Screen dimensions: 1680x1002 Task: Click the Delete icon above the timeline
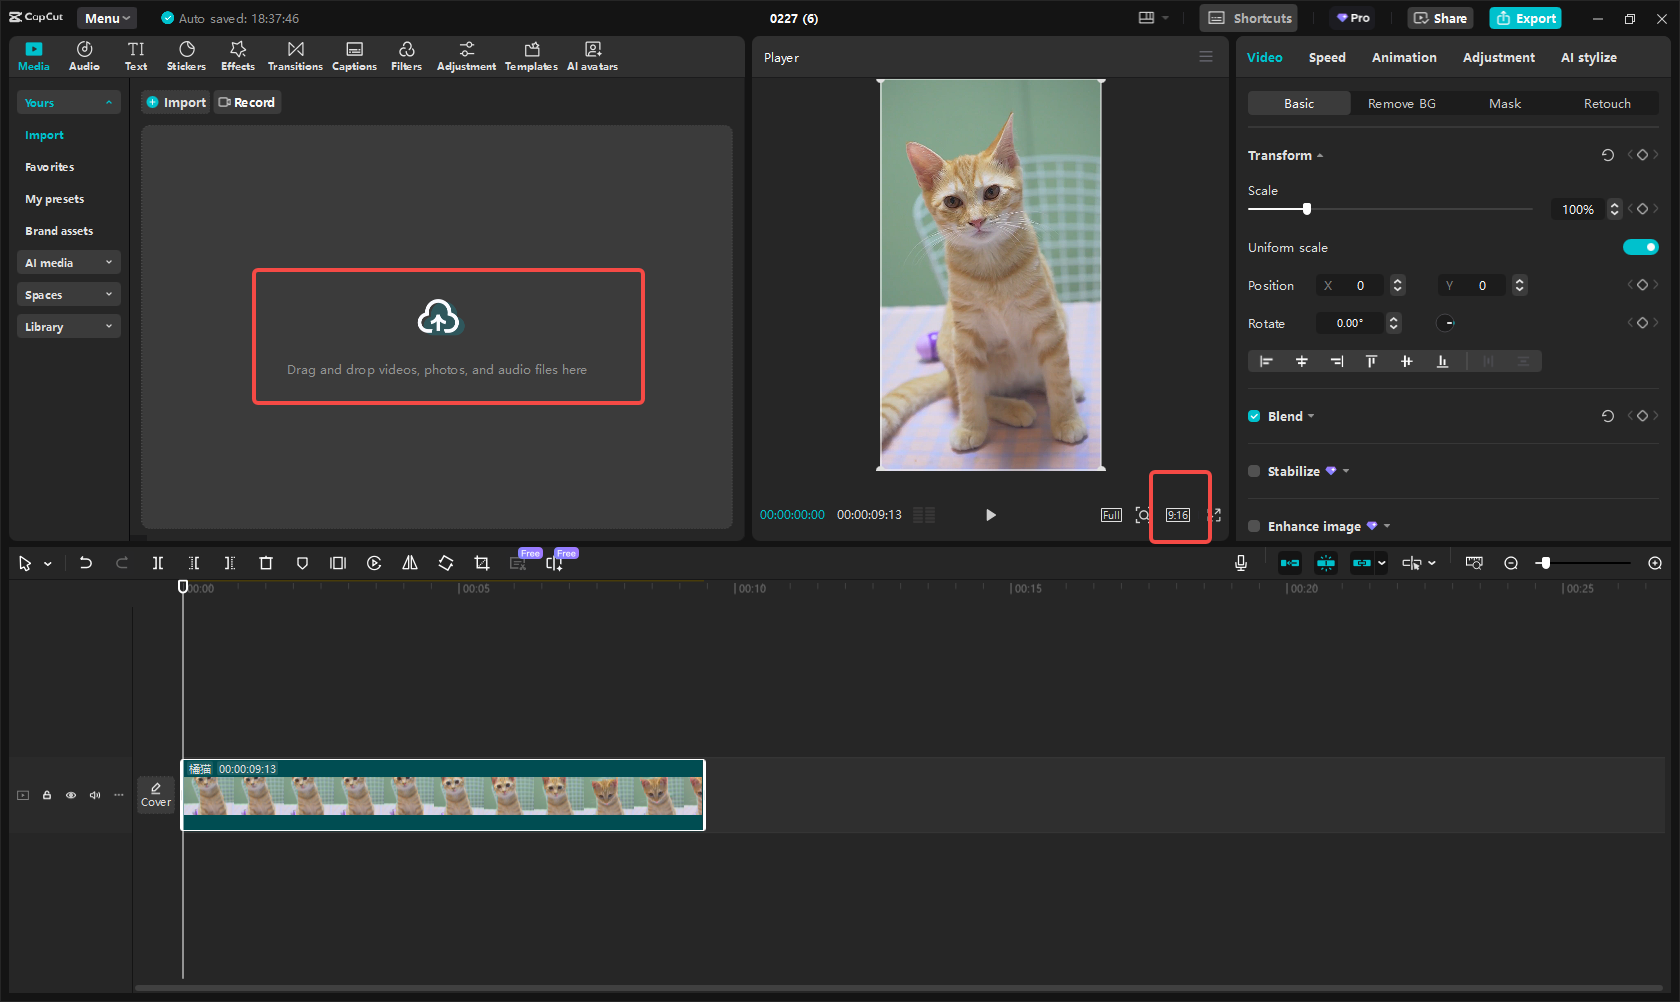point(265,563)
